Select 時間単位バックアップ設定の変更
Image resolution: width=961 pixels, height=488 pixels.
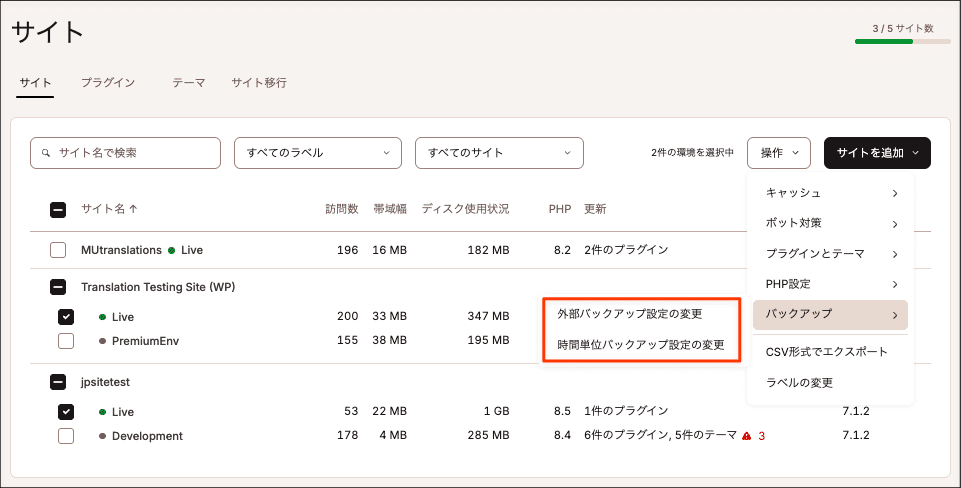(x=642, y=345)
